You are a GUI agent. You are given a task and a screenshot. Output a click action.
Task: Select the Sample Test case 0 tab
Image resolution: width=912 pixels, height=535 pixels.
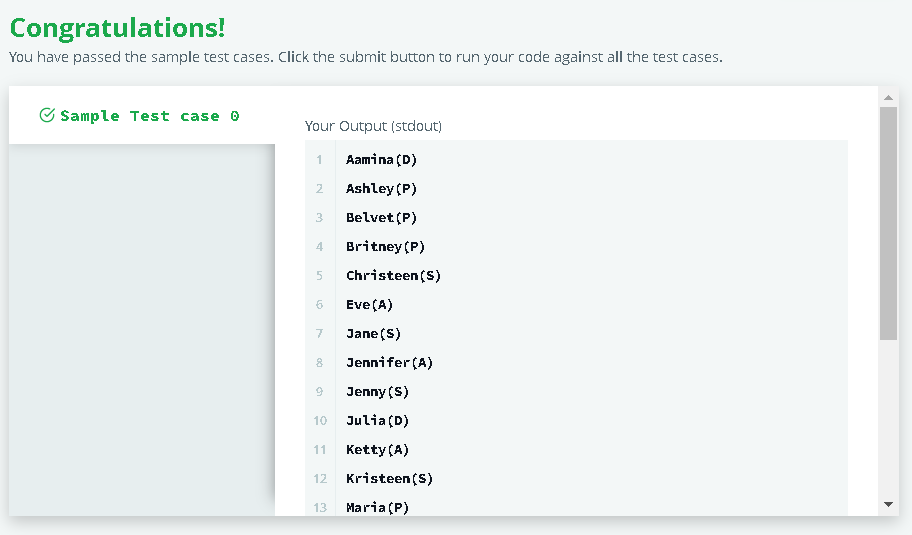pos(141,116)
